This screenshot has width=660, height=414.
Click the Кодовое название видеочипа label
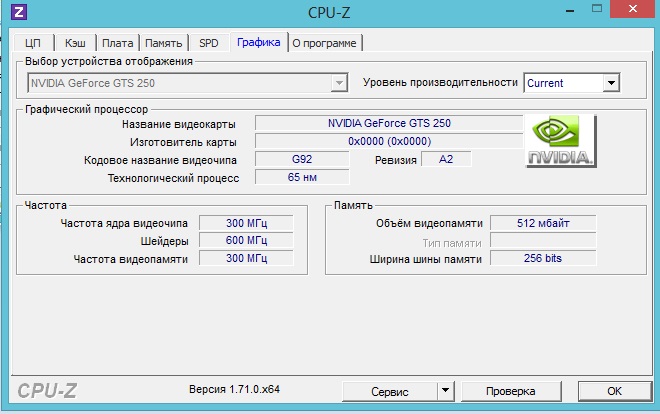coord(160,161)
